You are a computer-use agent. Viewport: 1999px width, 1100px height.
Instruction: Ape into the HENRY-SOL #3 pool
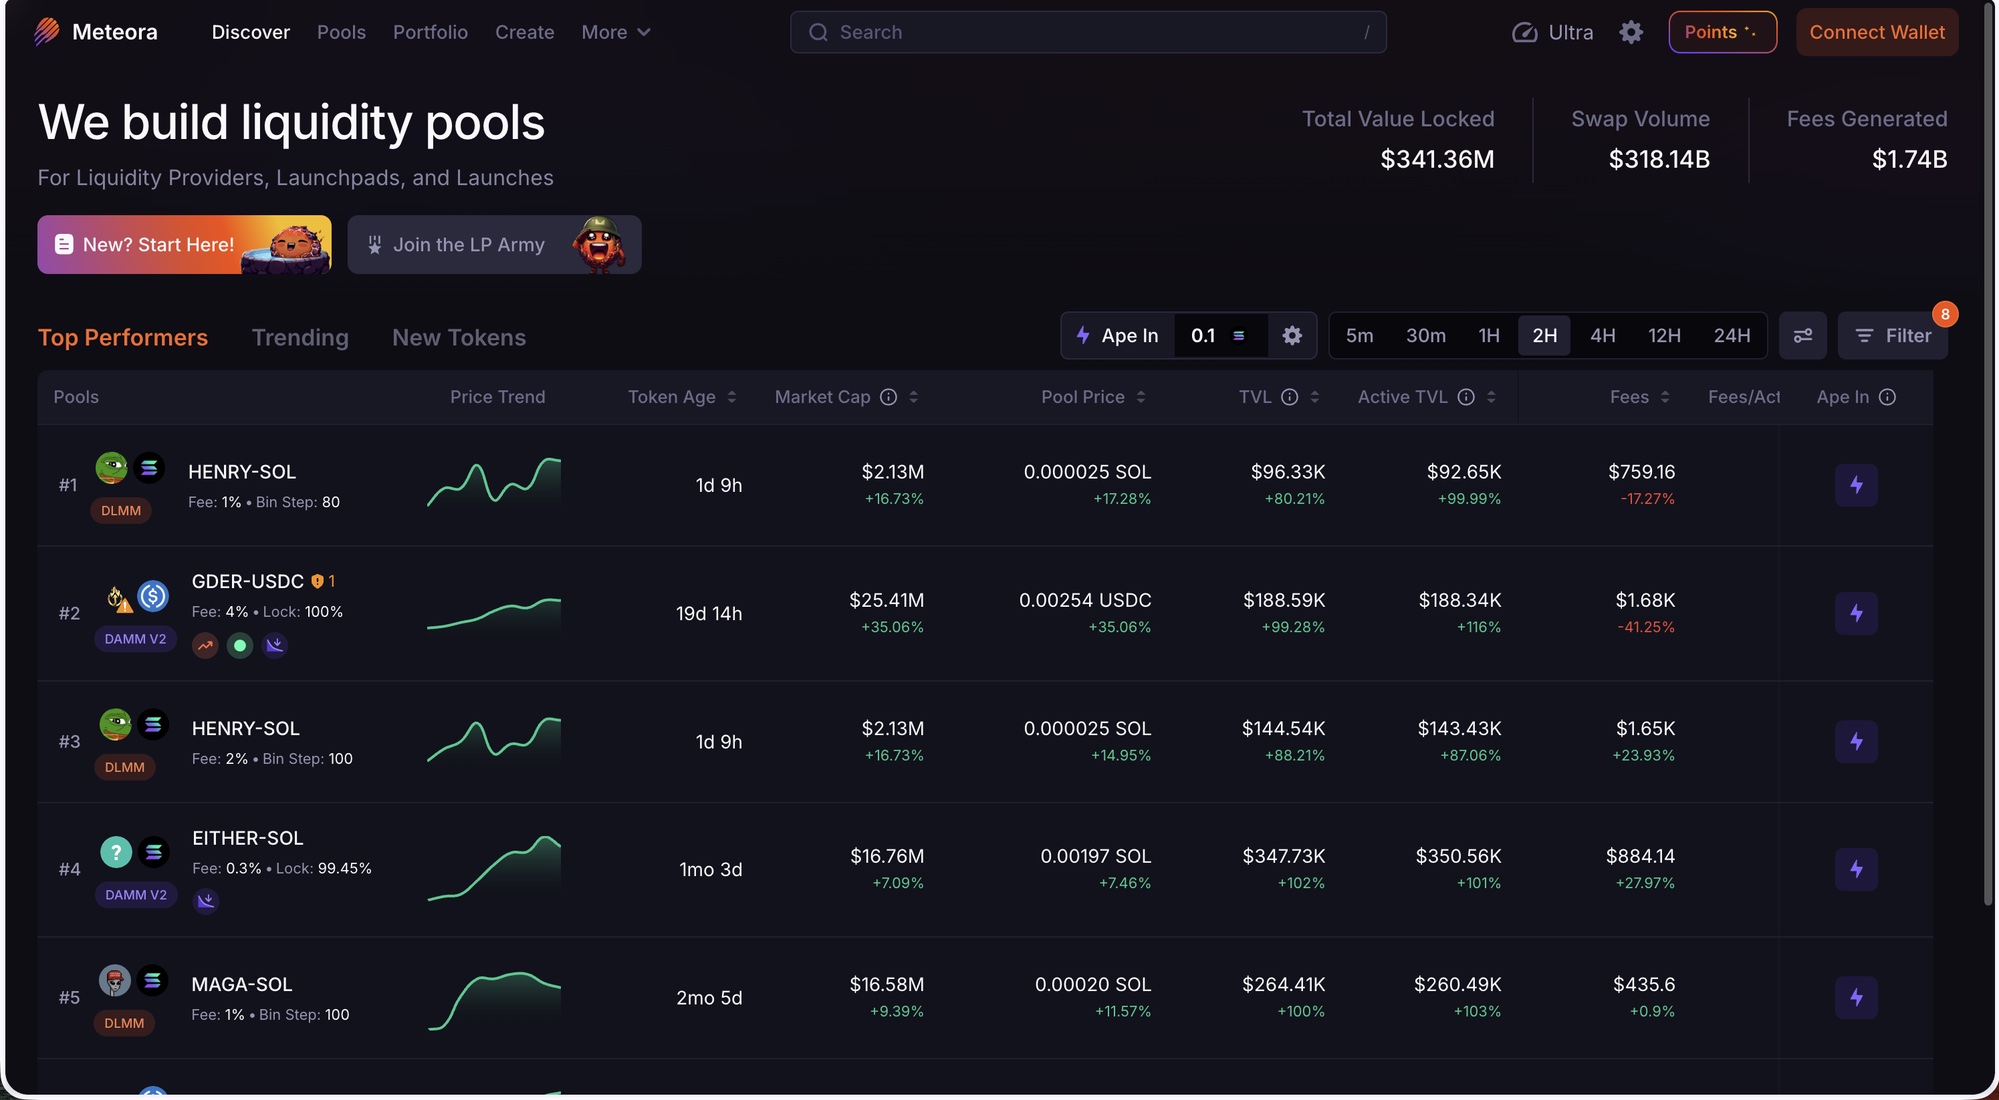tap(1856, 741)
